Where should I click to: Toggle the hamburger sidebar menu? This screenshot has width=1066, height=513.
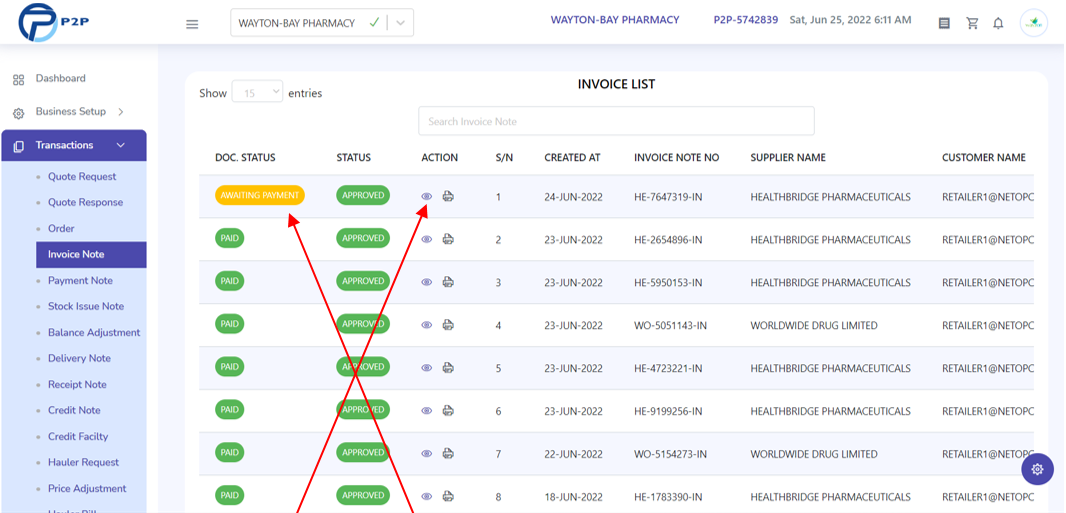[x=192, y=24]
